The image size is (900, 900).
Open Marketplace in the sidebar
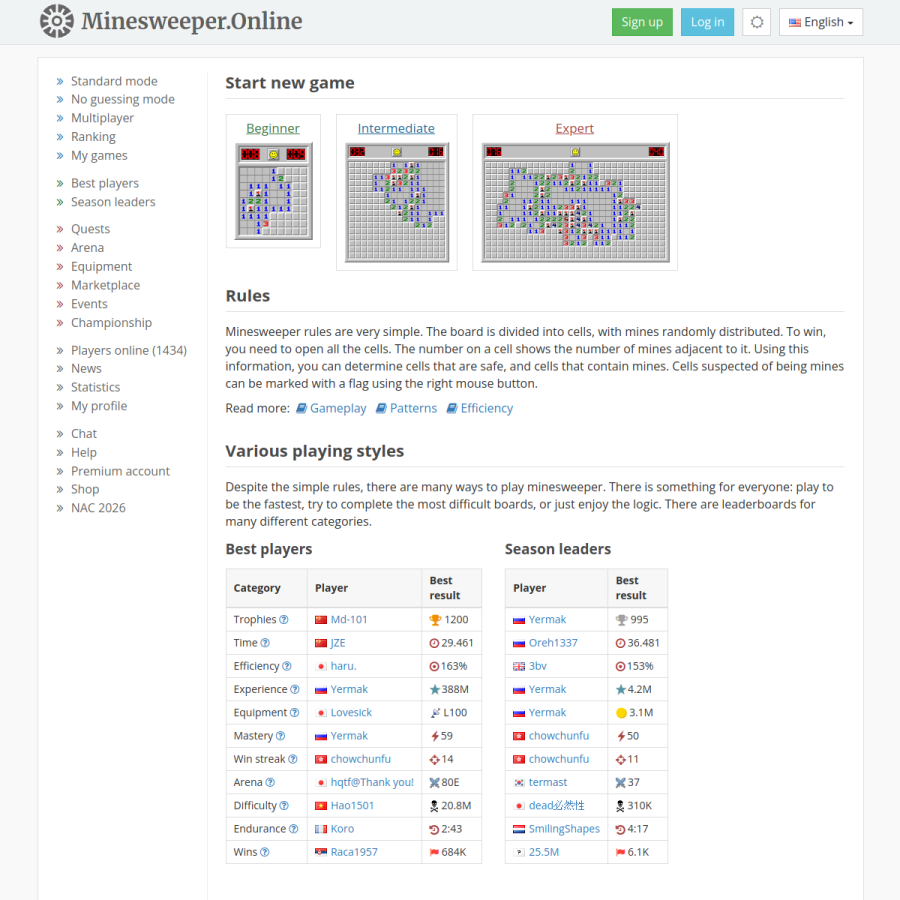click(106, 285)
